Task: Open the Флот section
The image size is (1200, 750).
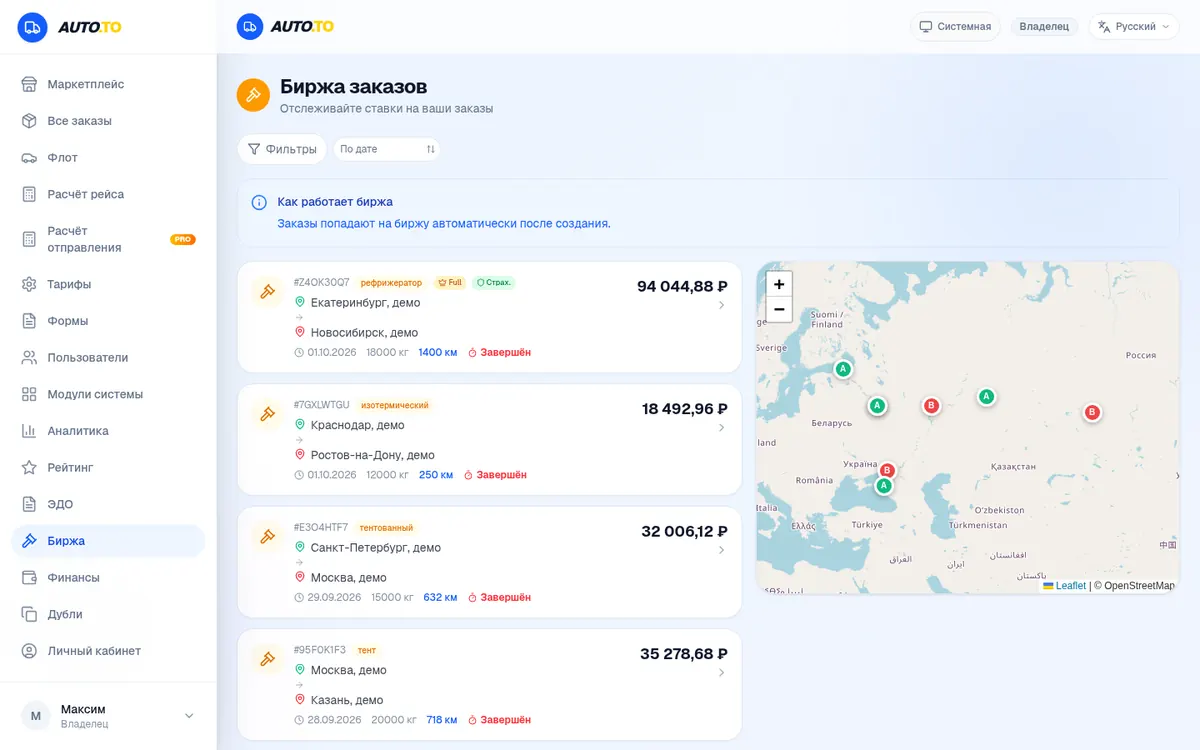Action: coord(108,158)
